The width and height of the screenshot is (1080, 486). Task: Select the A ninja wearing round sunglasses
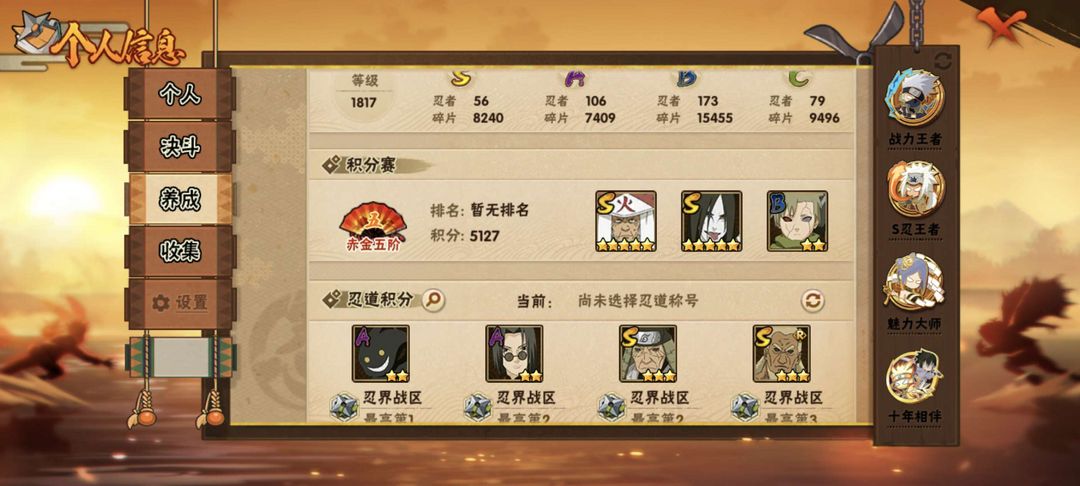tap(514, 354)
